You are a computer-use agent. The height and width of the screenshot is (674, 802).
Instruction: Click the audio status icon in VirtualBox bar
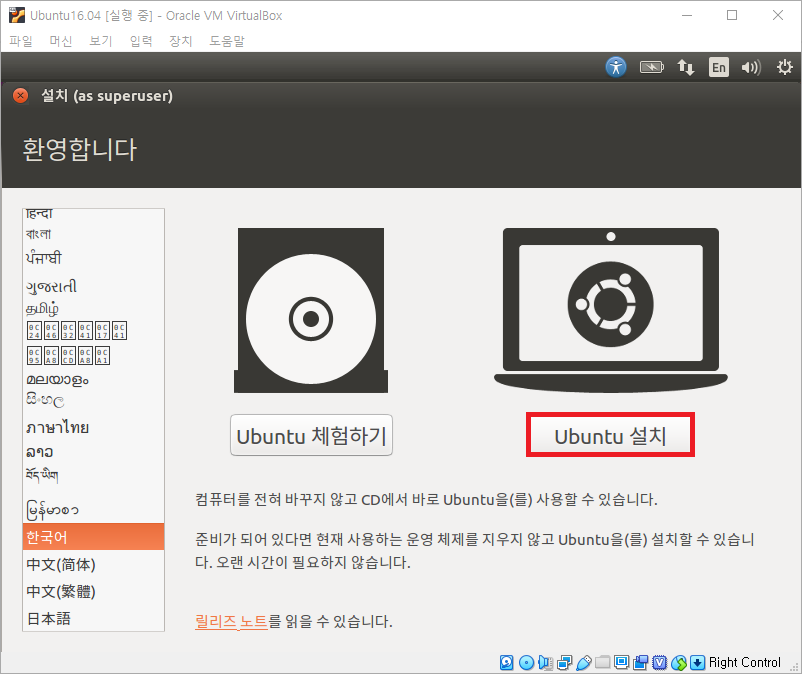pos(545,662)
